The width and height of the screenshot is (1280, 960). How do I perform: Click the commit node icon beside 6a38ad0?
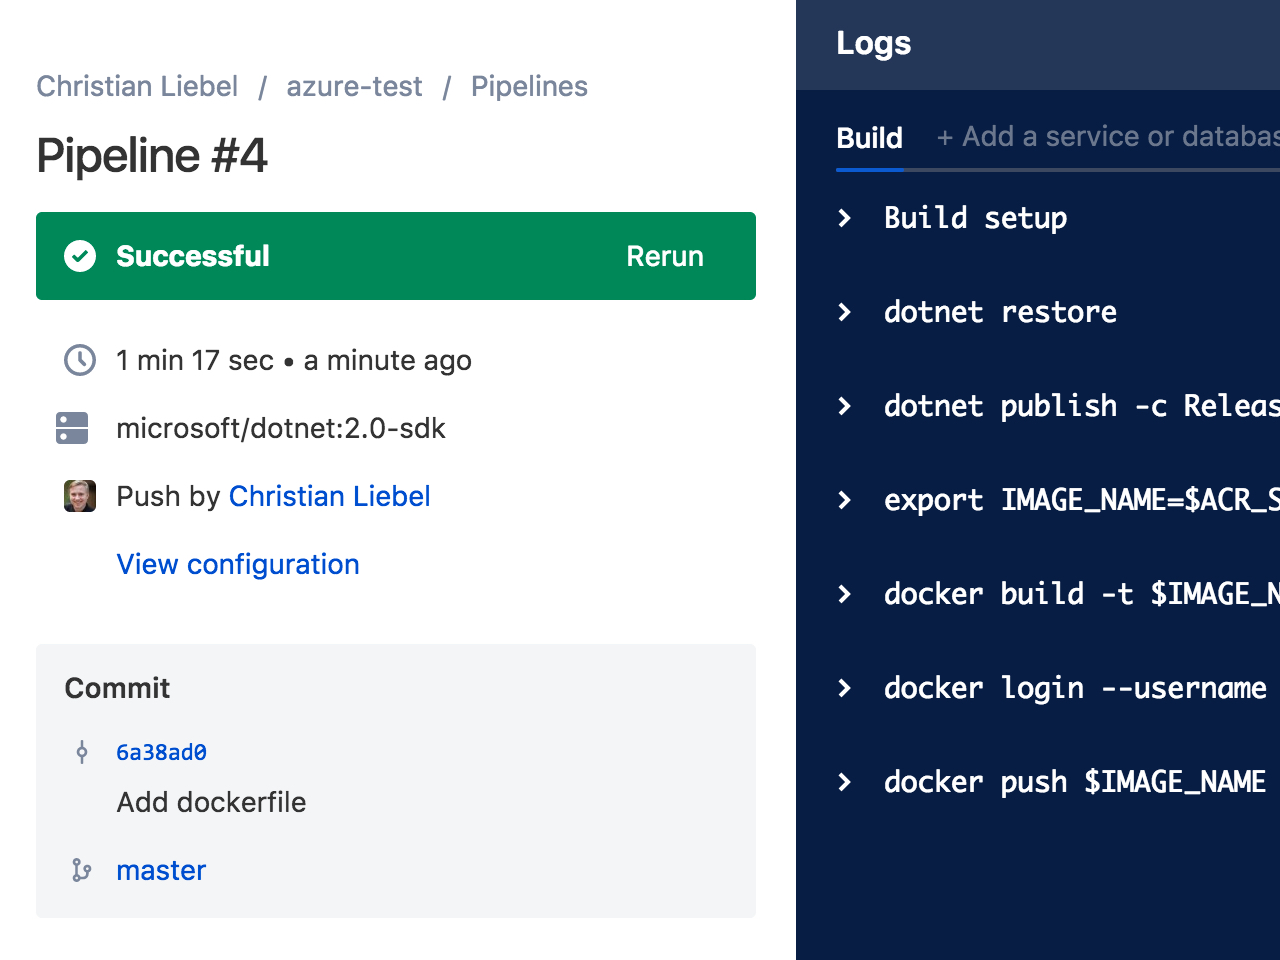pos(81,752)
